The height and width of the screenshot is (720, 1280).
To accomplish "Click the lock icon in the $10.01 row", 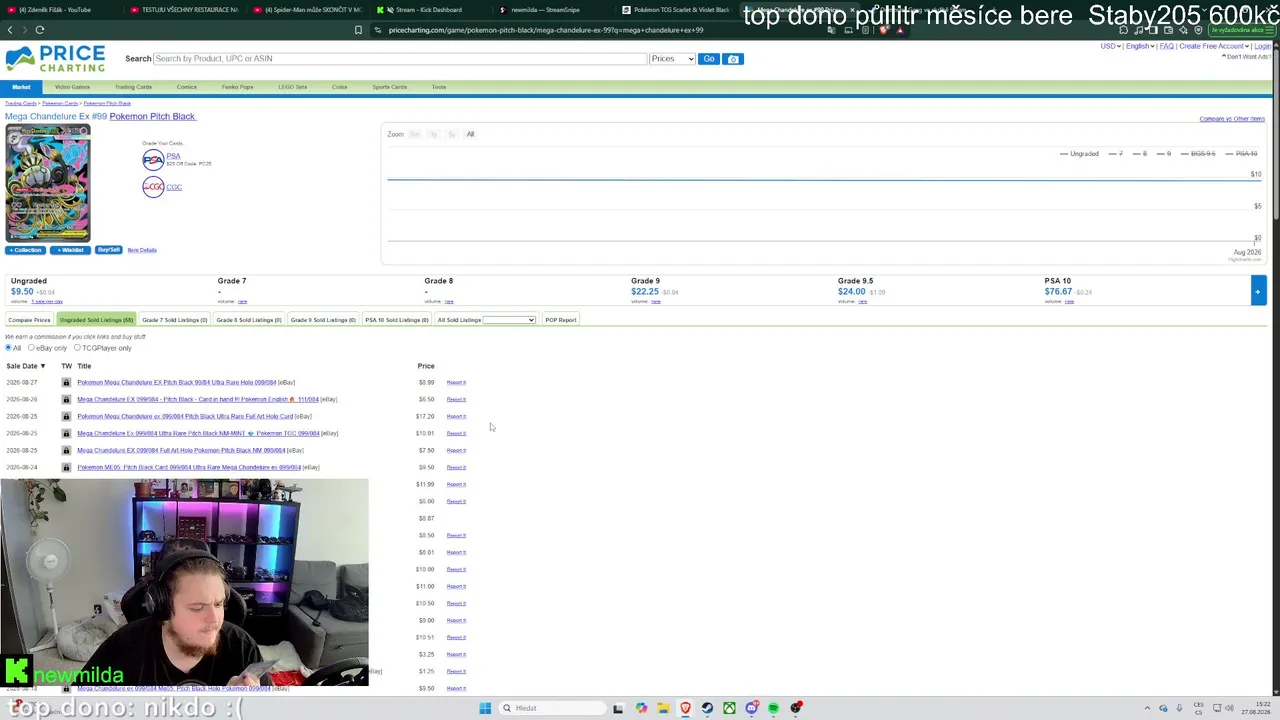I will coord(66,433).
